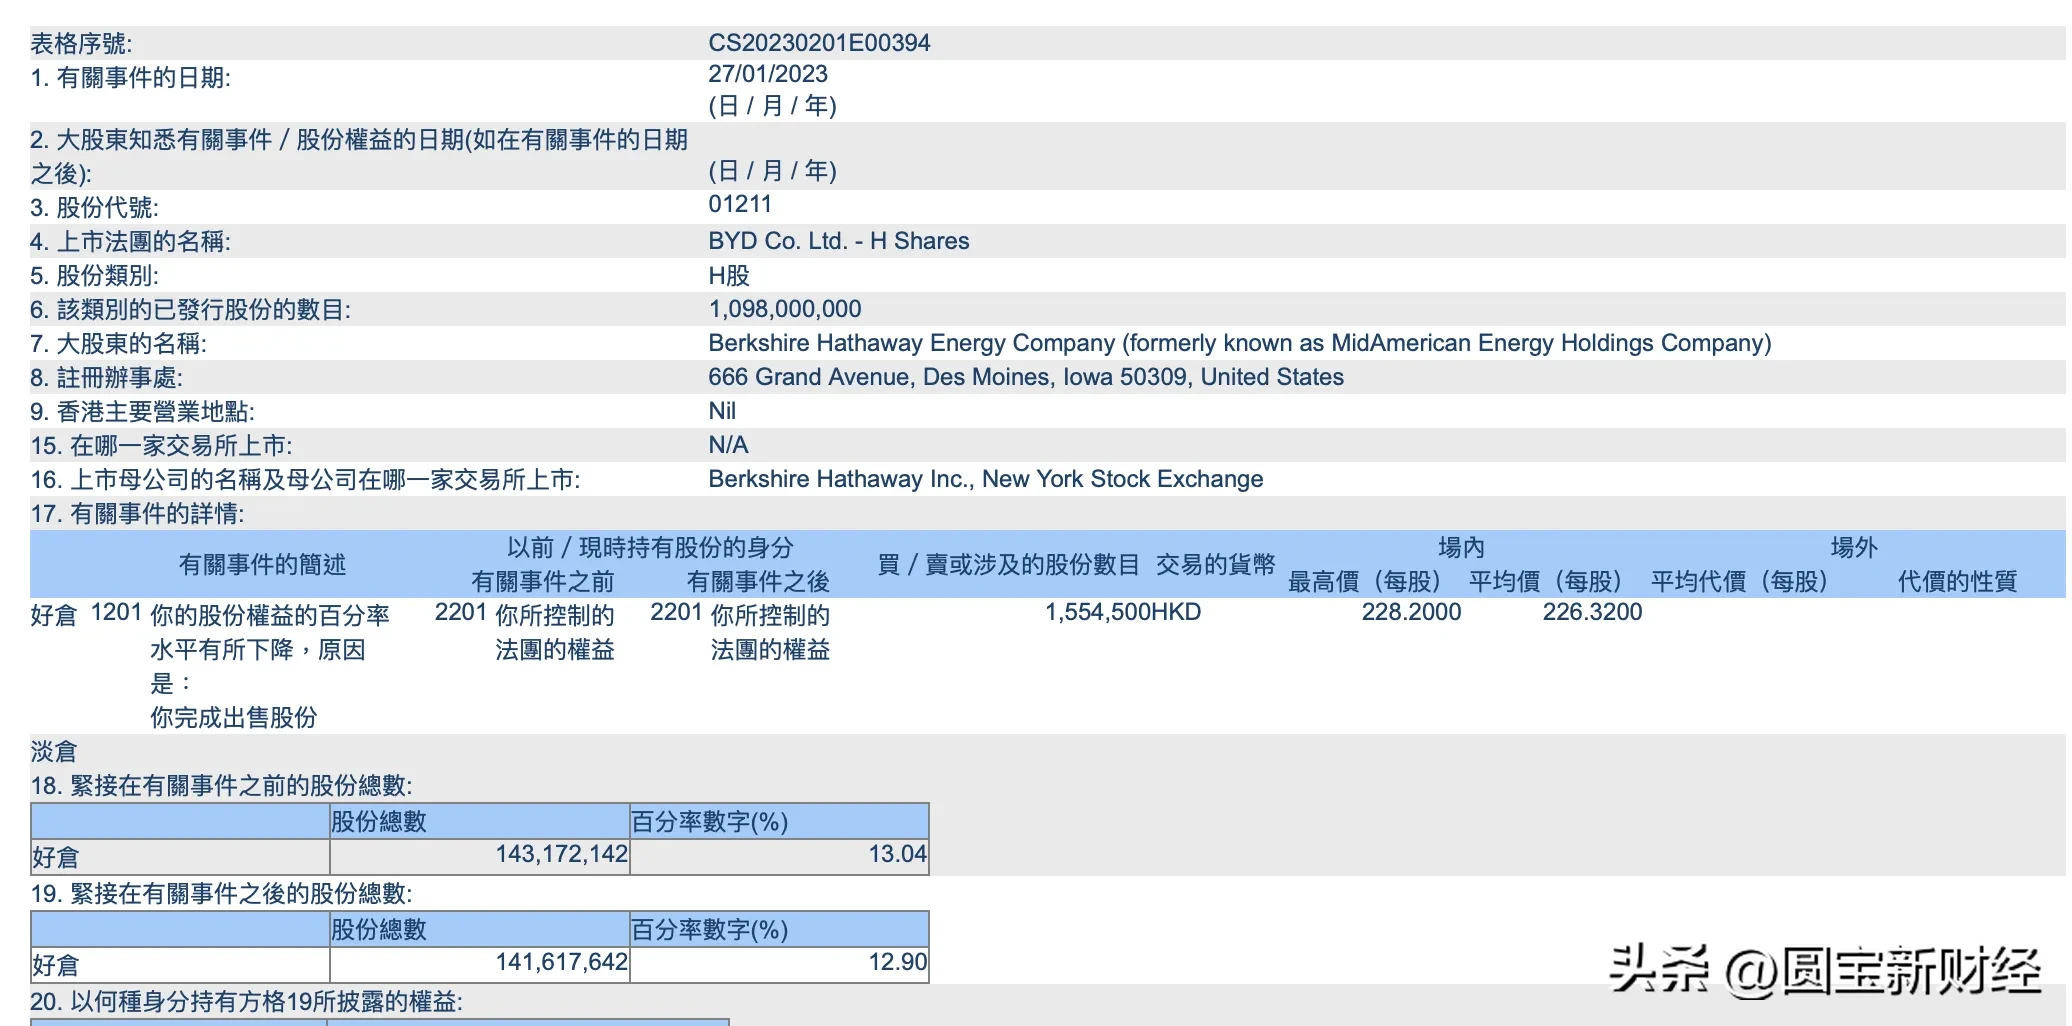Click shares involved value 1,554,500
This screenshot has height=1026, width=2072.
(x=1097, y=612)
